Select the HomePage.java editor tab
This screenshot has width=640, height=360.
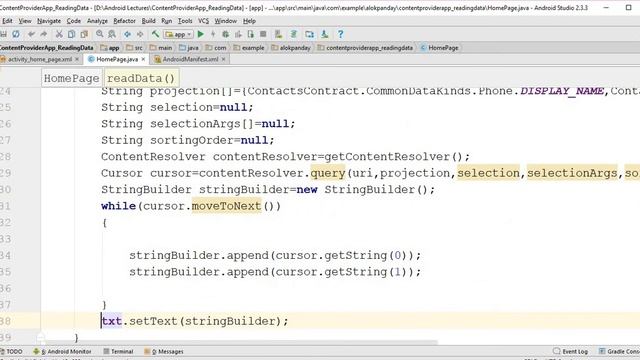pyautogui.click(x=117, y=59)
